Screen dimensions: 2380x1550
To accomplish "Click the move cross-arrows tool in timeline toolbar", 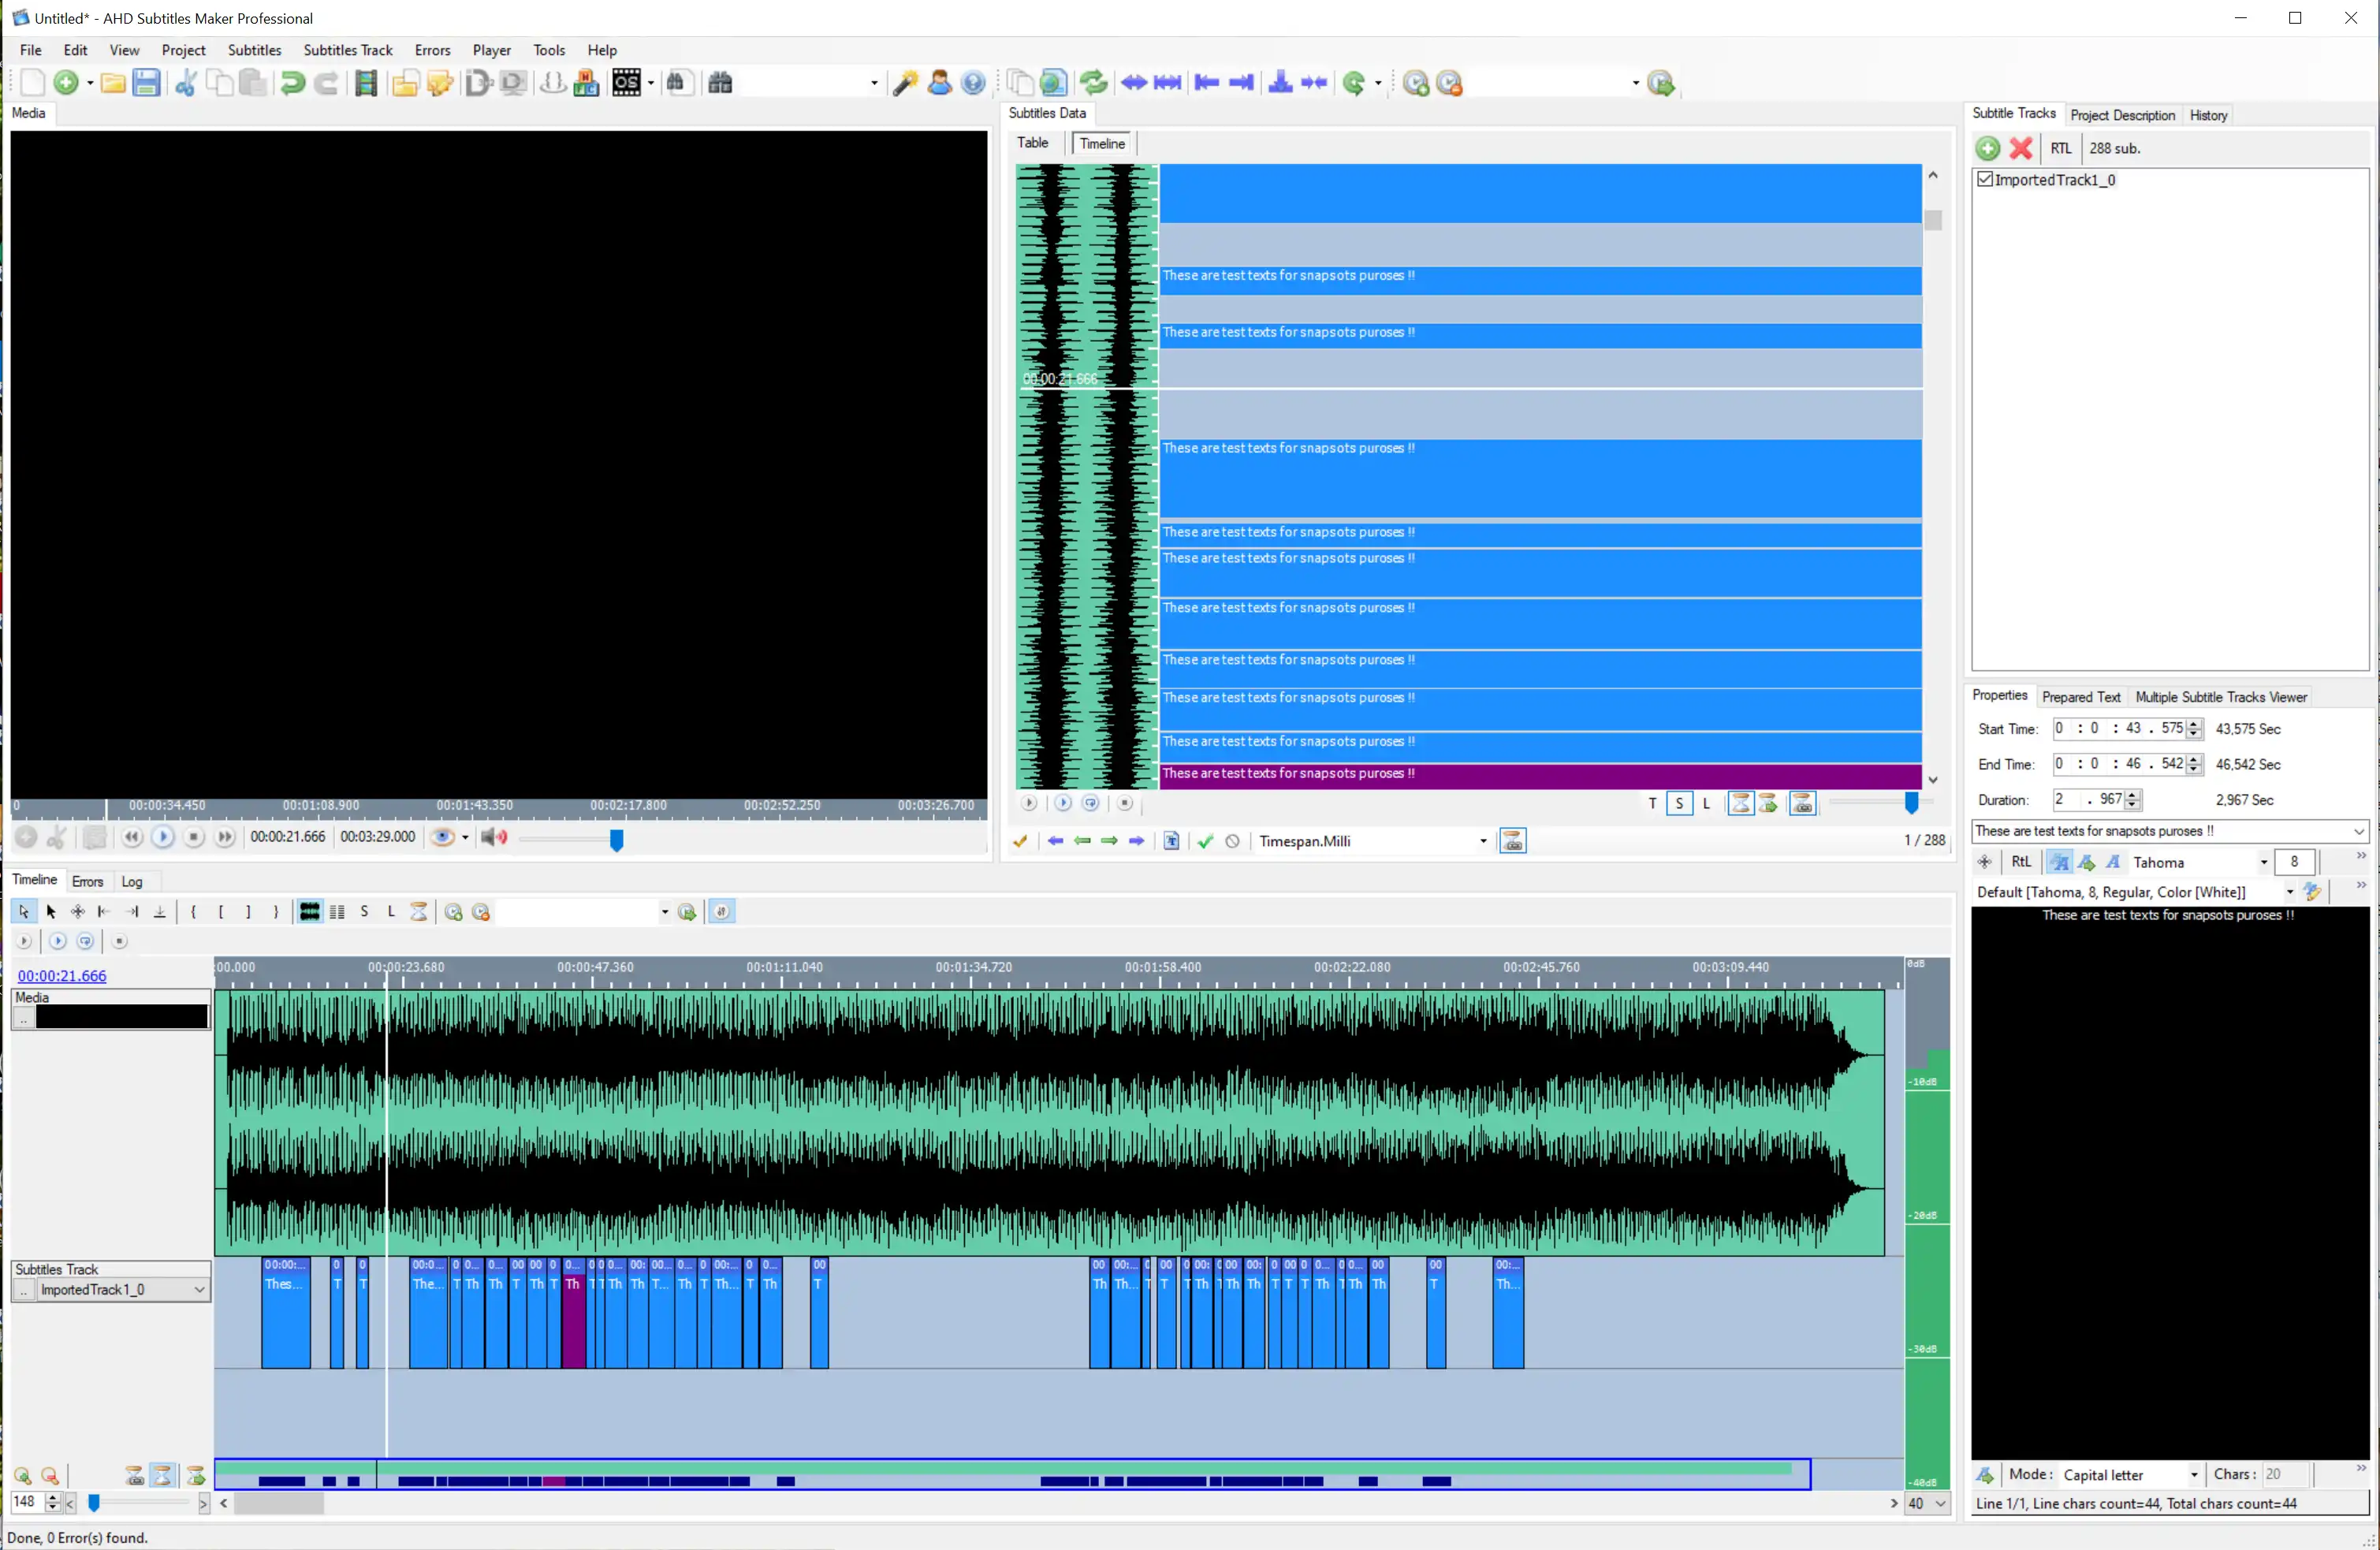I will [77, 912].
